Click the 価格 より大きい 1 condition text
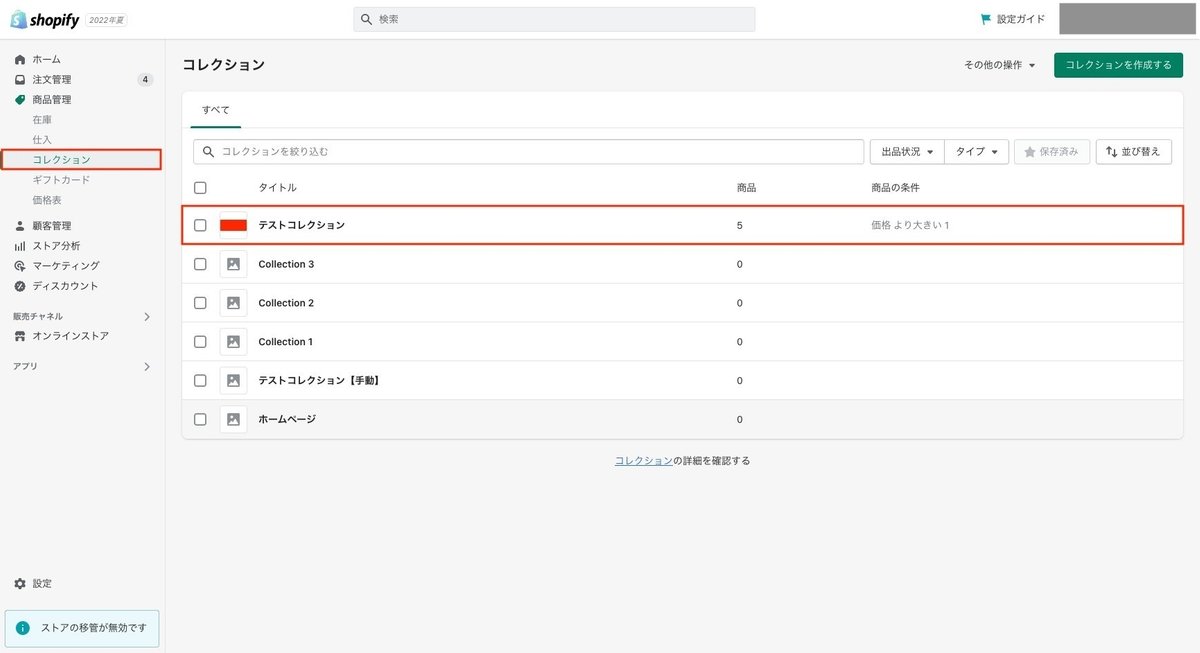 click(x=910, y=226)
